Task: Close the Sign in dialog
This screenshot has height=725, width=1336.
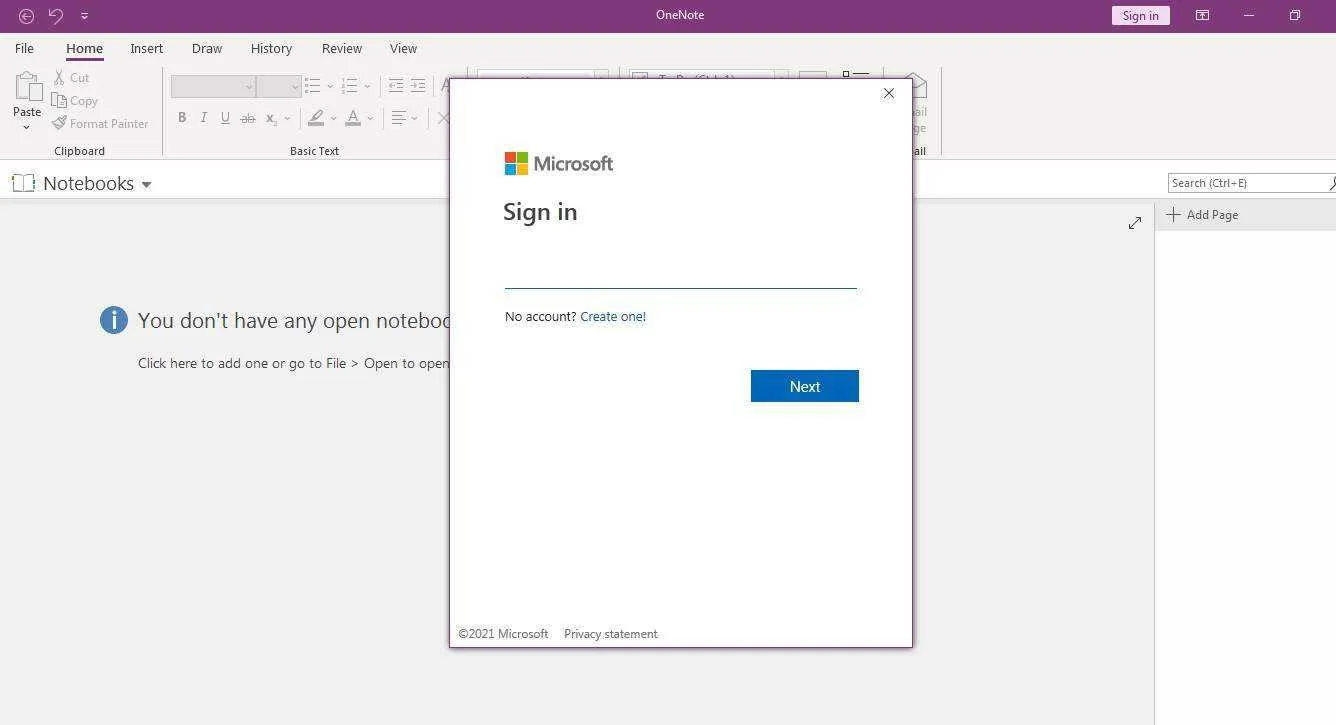Action: tap(889, 93)
